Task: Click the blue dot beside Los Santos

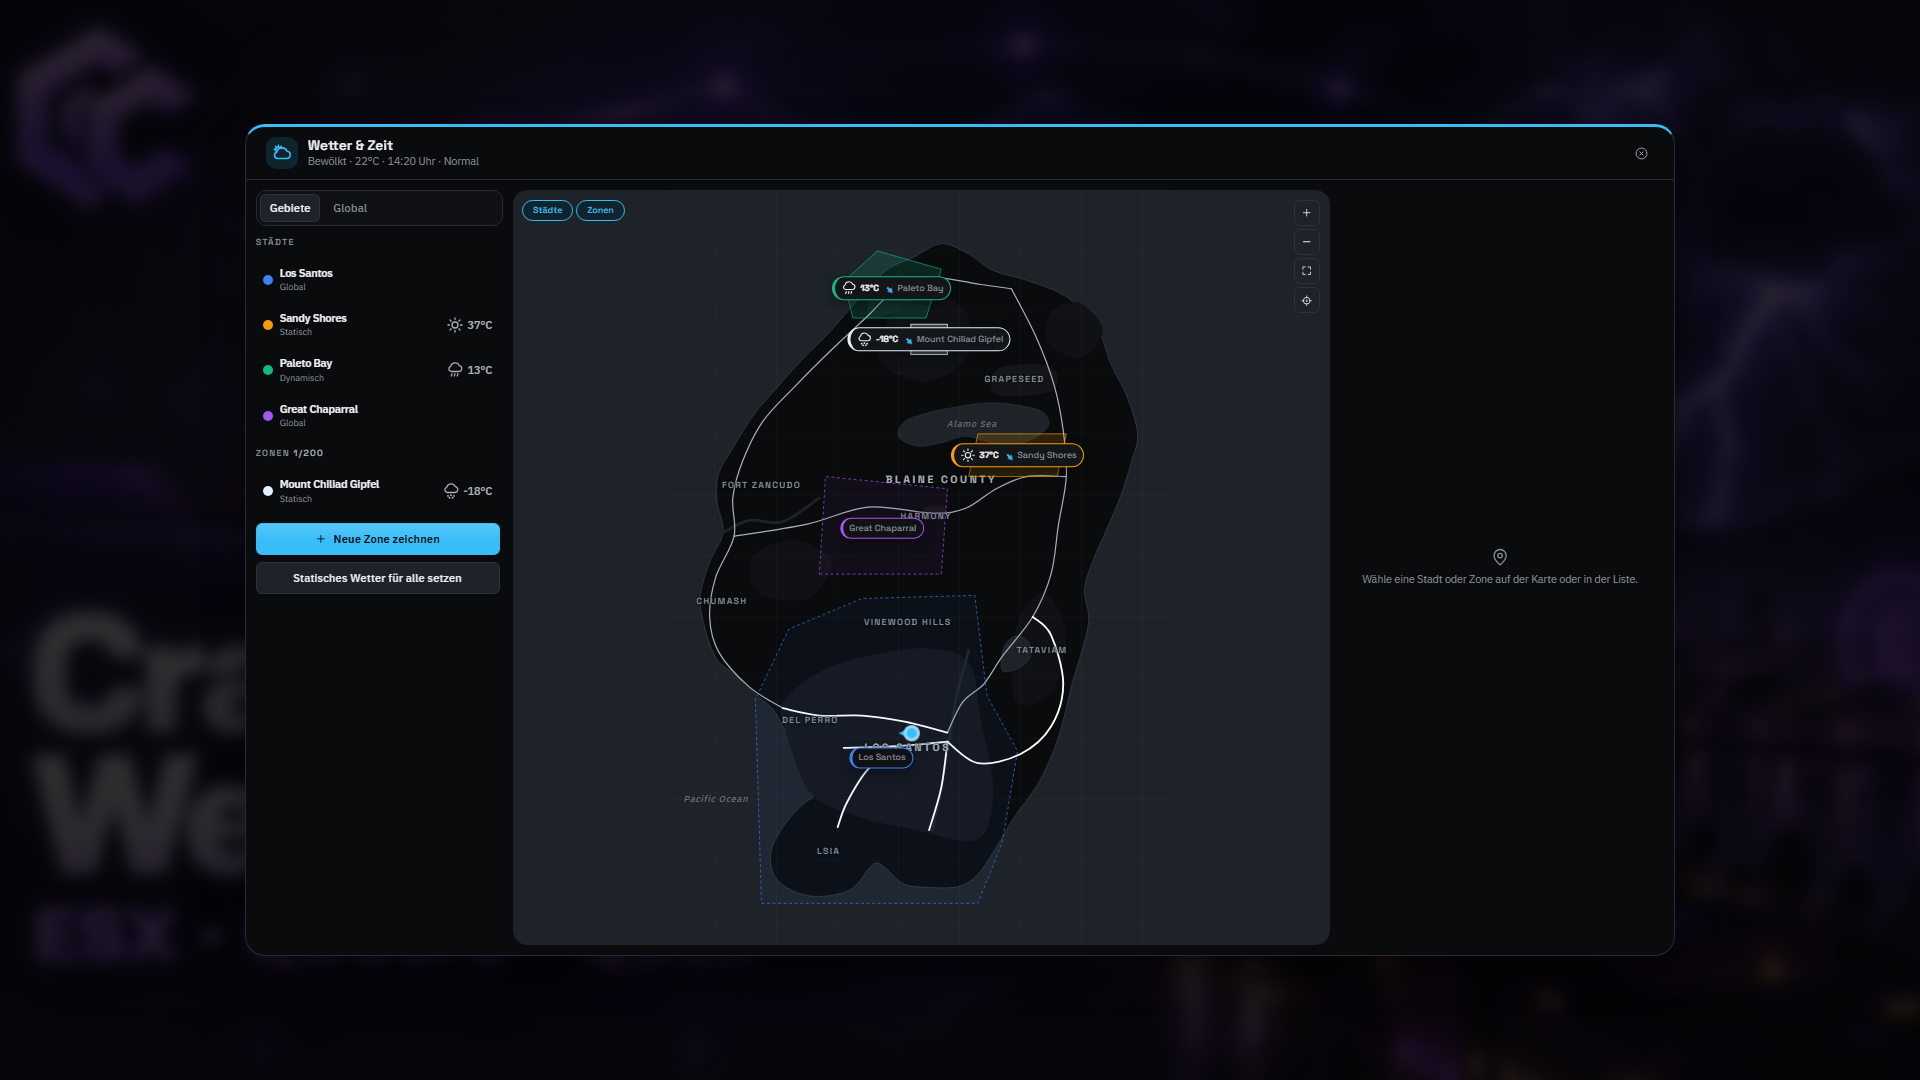Action: pos(268,280)
